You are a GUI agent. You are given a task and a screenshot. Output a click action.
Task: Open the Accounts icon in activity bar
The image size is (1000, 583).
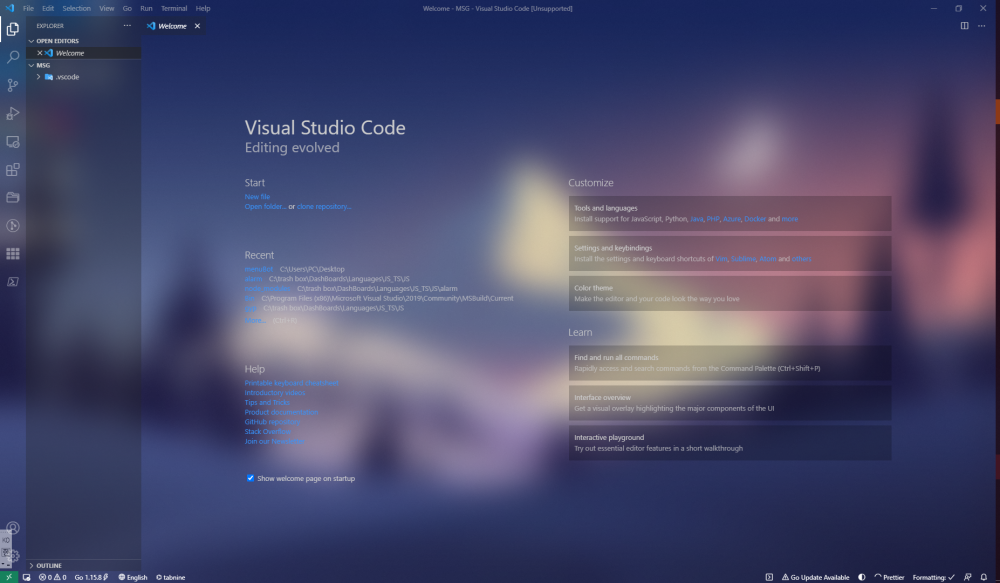tap(13, 528)
